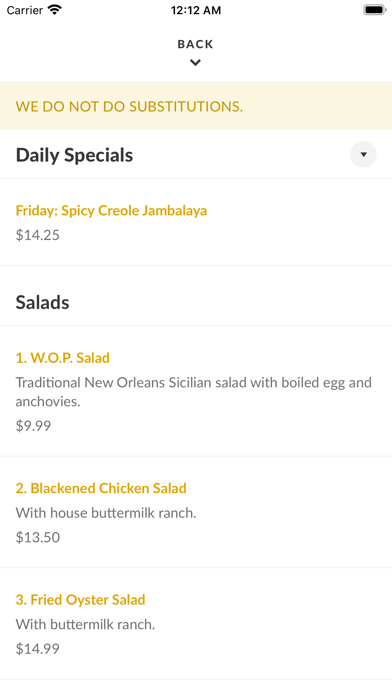This screenshot has width=392, height=696.
Task: Tap the $14.99 price
Action: [38, 649]
